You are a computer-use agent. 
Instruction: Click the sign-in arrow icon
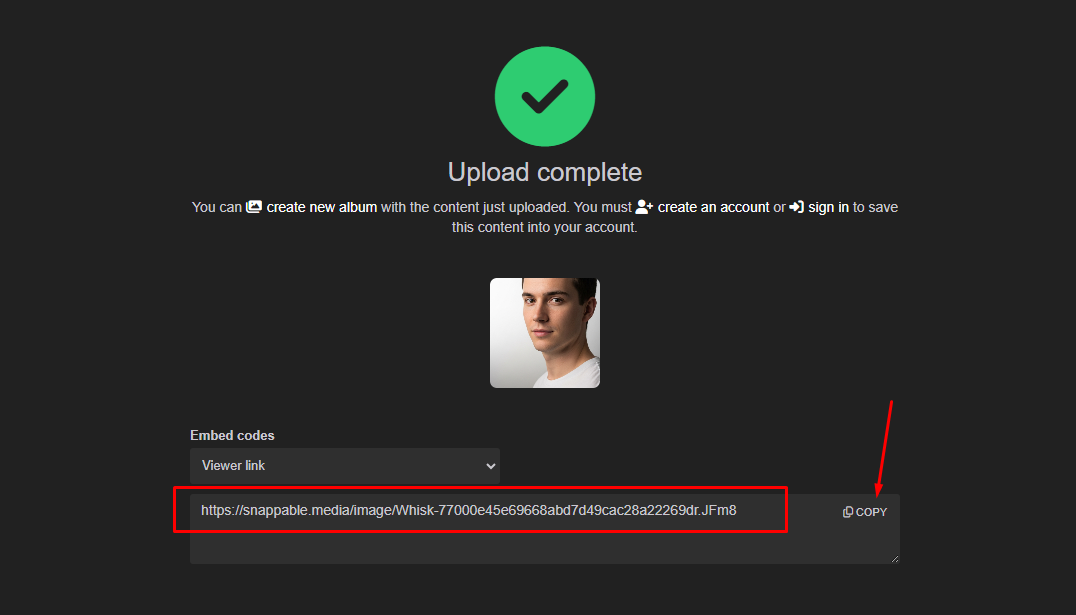(x=796, y=207)
